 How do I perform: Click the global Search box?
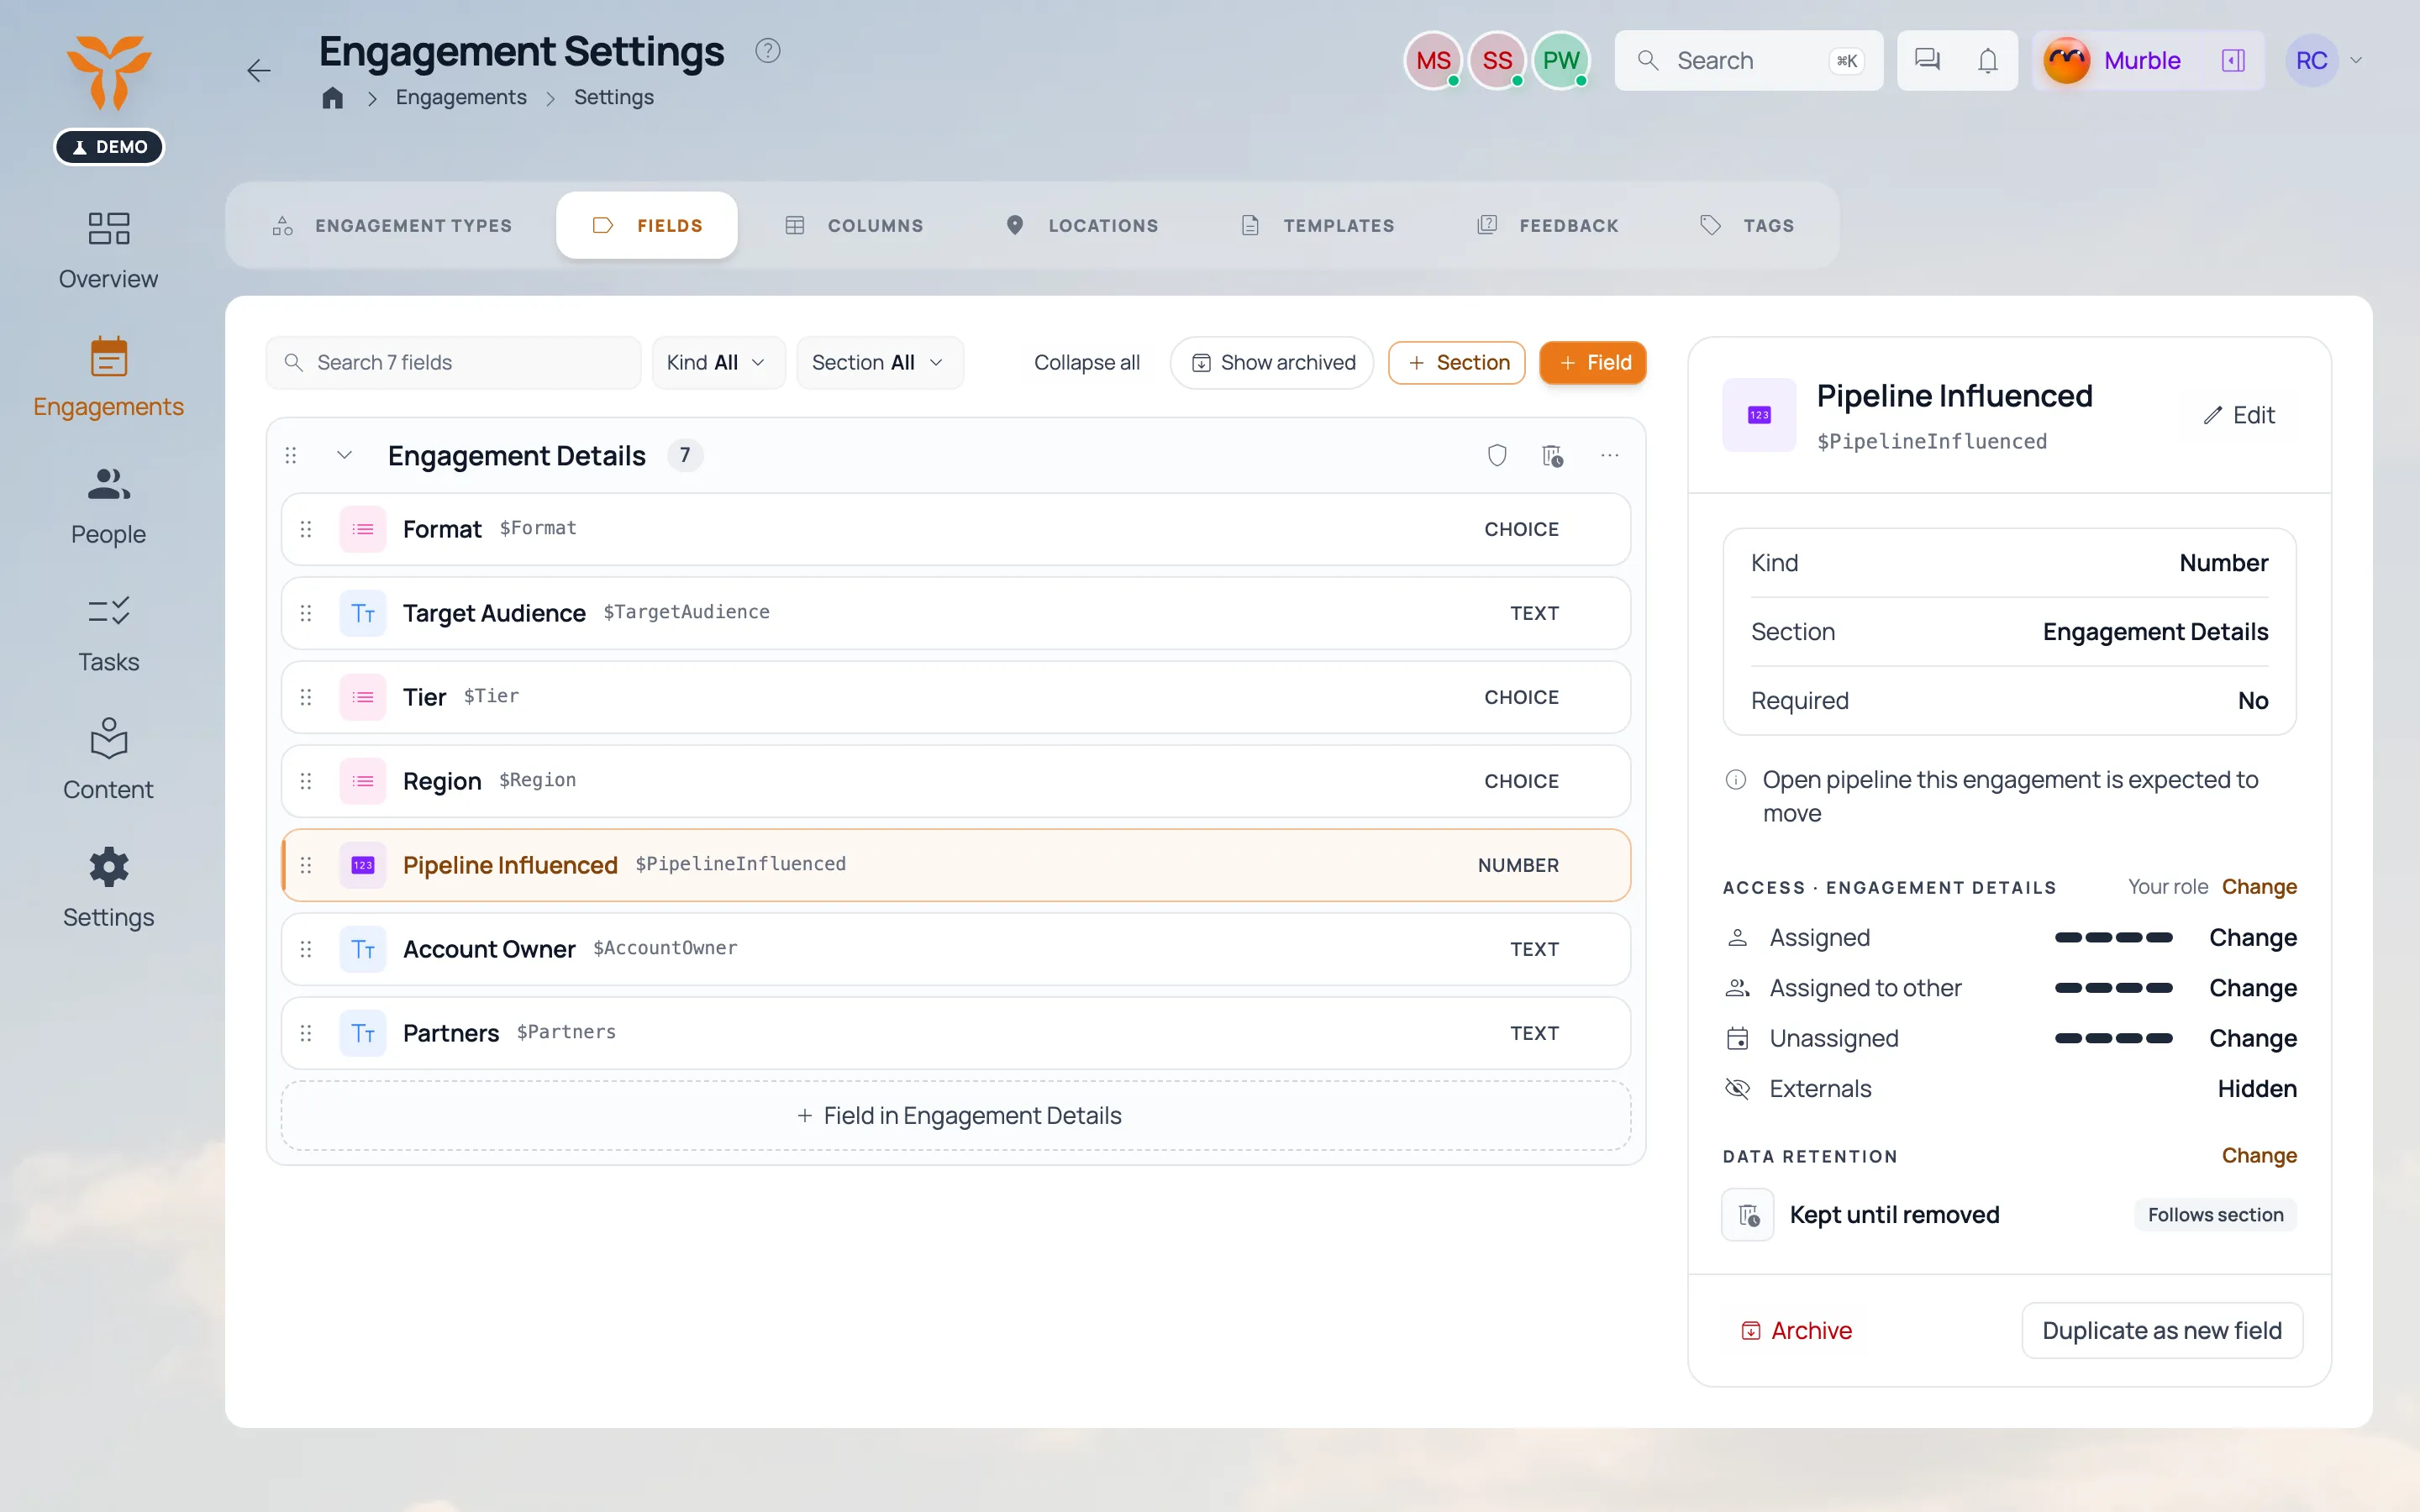click(x=1748, y=61)
